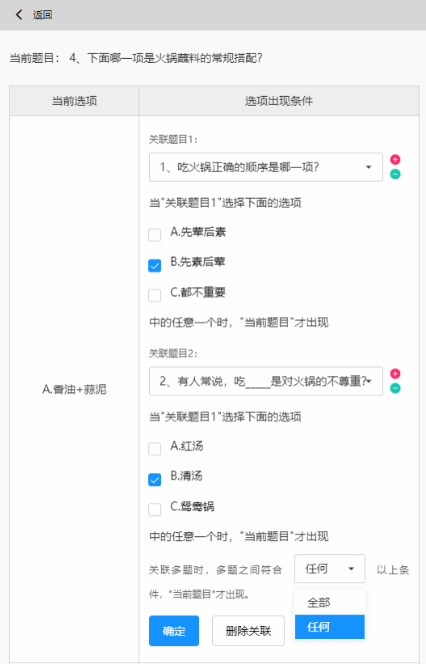This screenshot has width=426, height=664.
Task: Click the 删除关联 button
Action: point(248,631)
